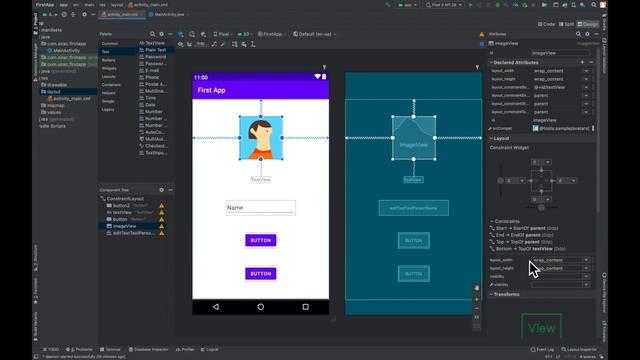The height and width of the screenshot is (360, 640).
Task: Open Component Tree settings gear
Action: (162, 190)
